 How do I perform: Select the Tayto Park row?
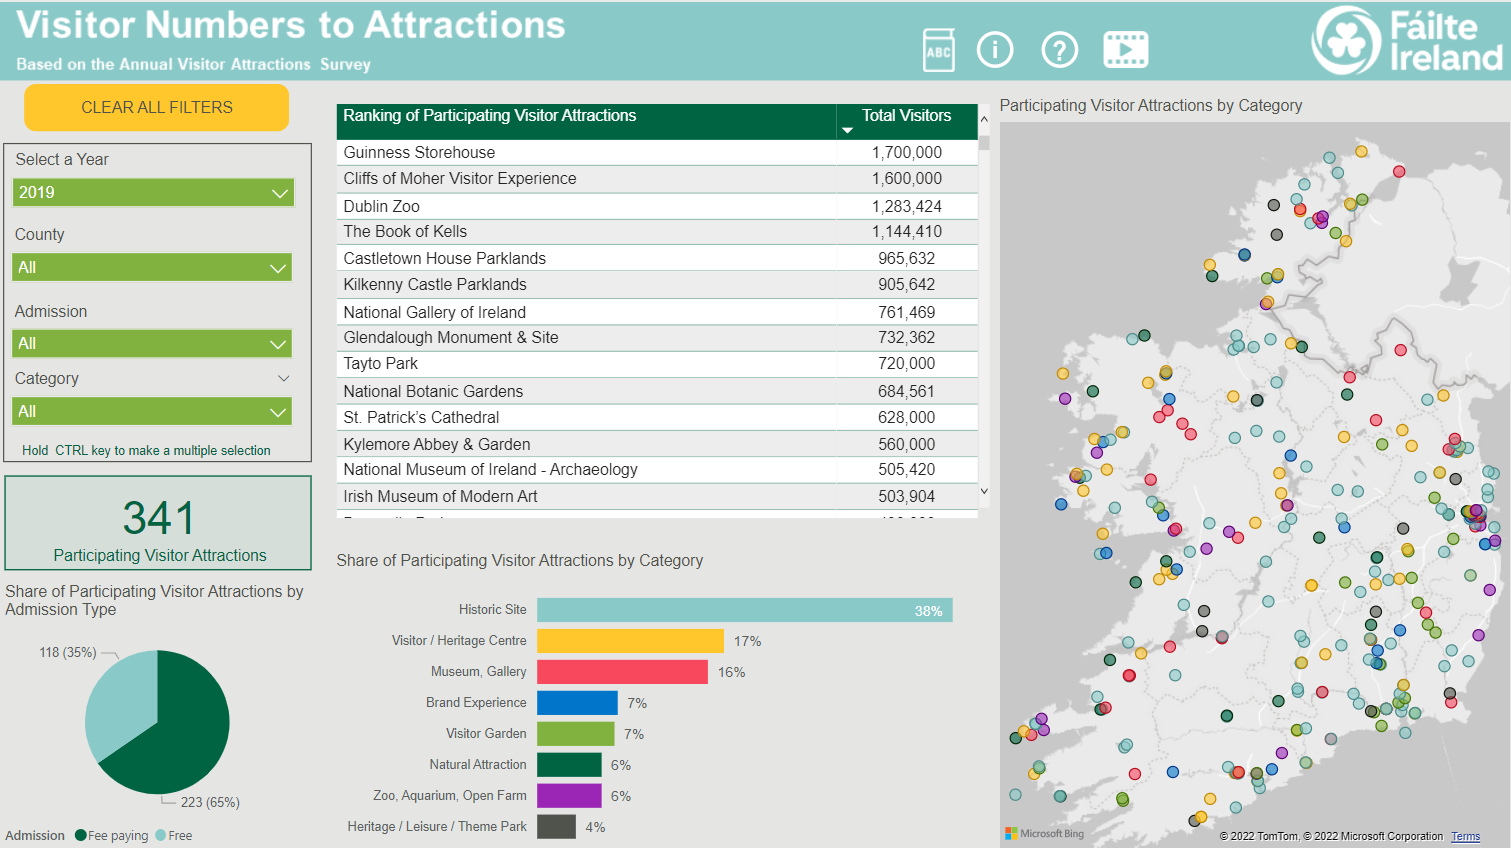[x=657, y=363]
